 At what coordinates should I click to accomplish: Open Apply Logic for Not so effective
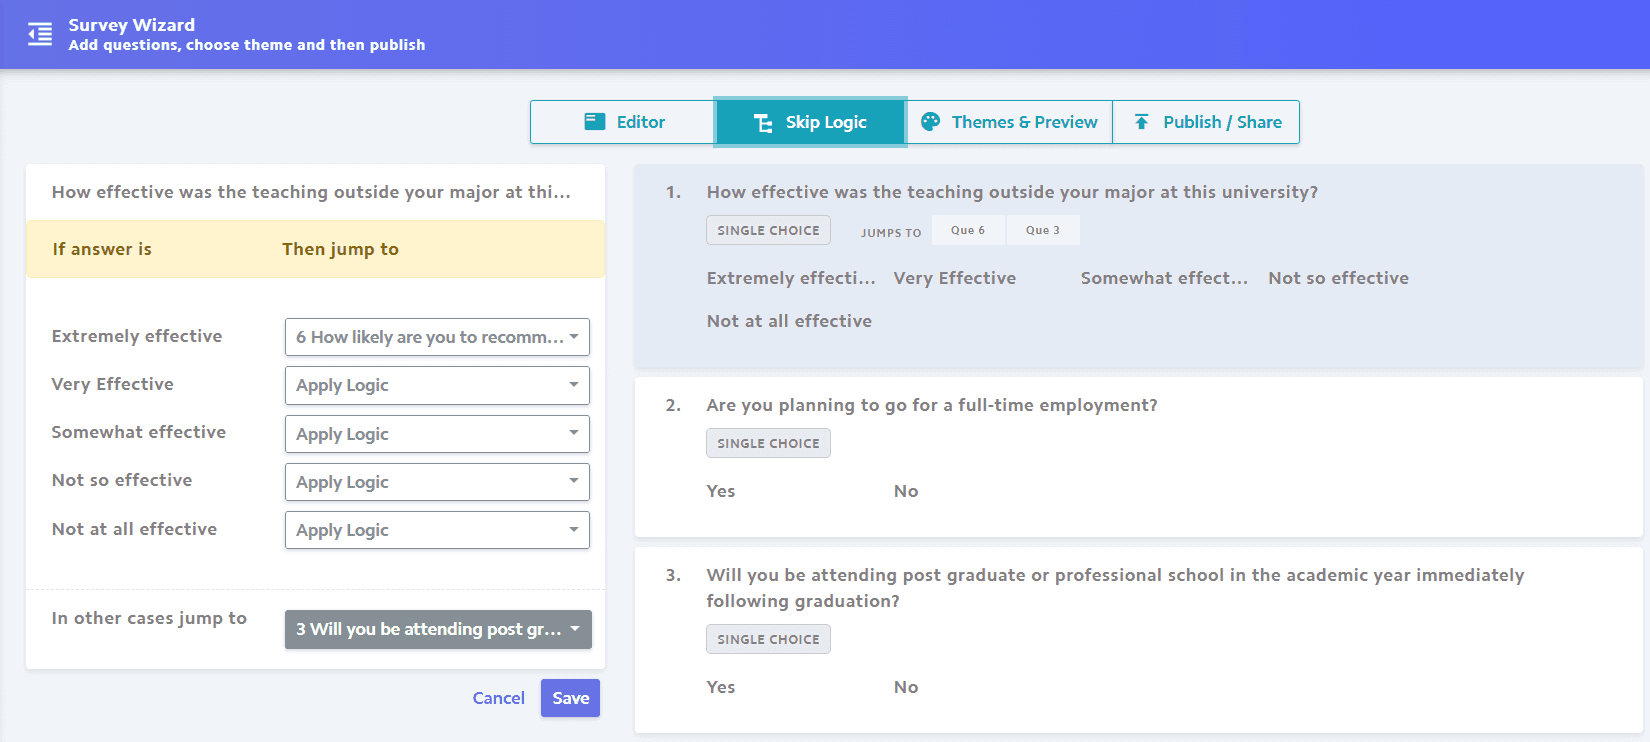tap(437, 482)
